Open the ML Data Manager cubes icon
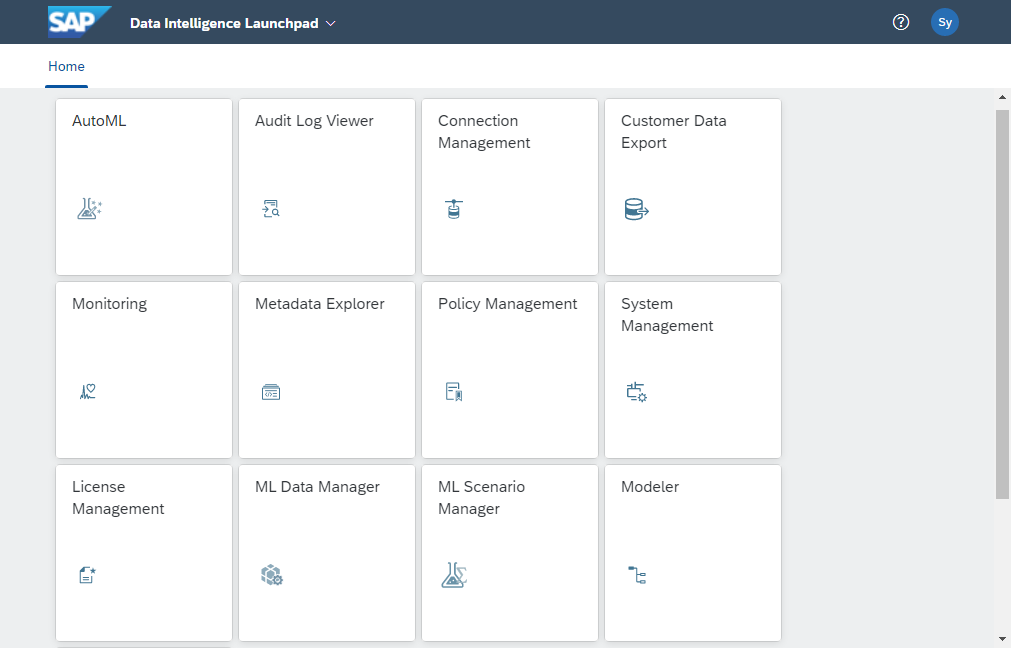 271,574
